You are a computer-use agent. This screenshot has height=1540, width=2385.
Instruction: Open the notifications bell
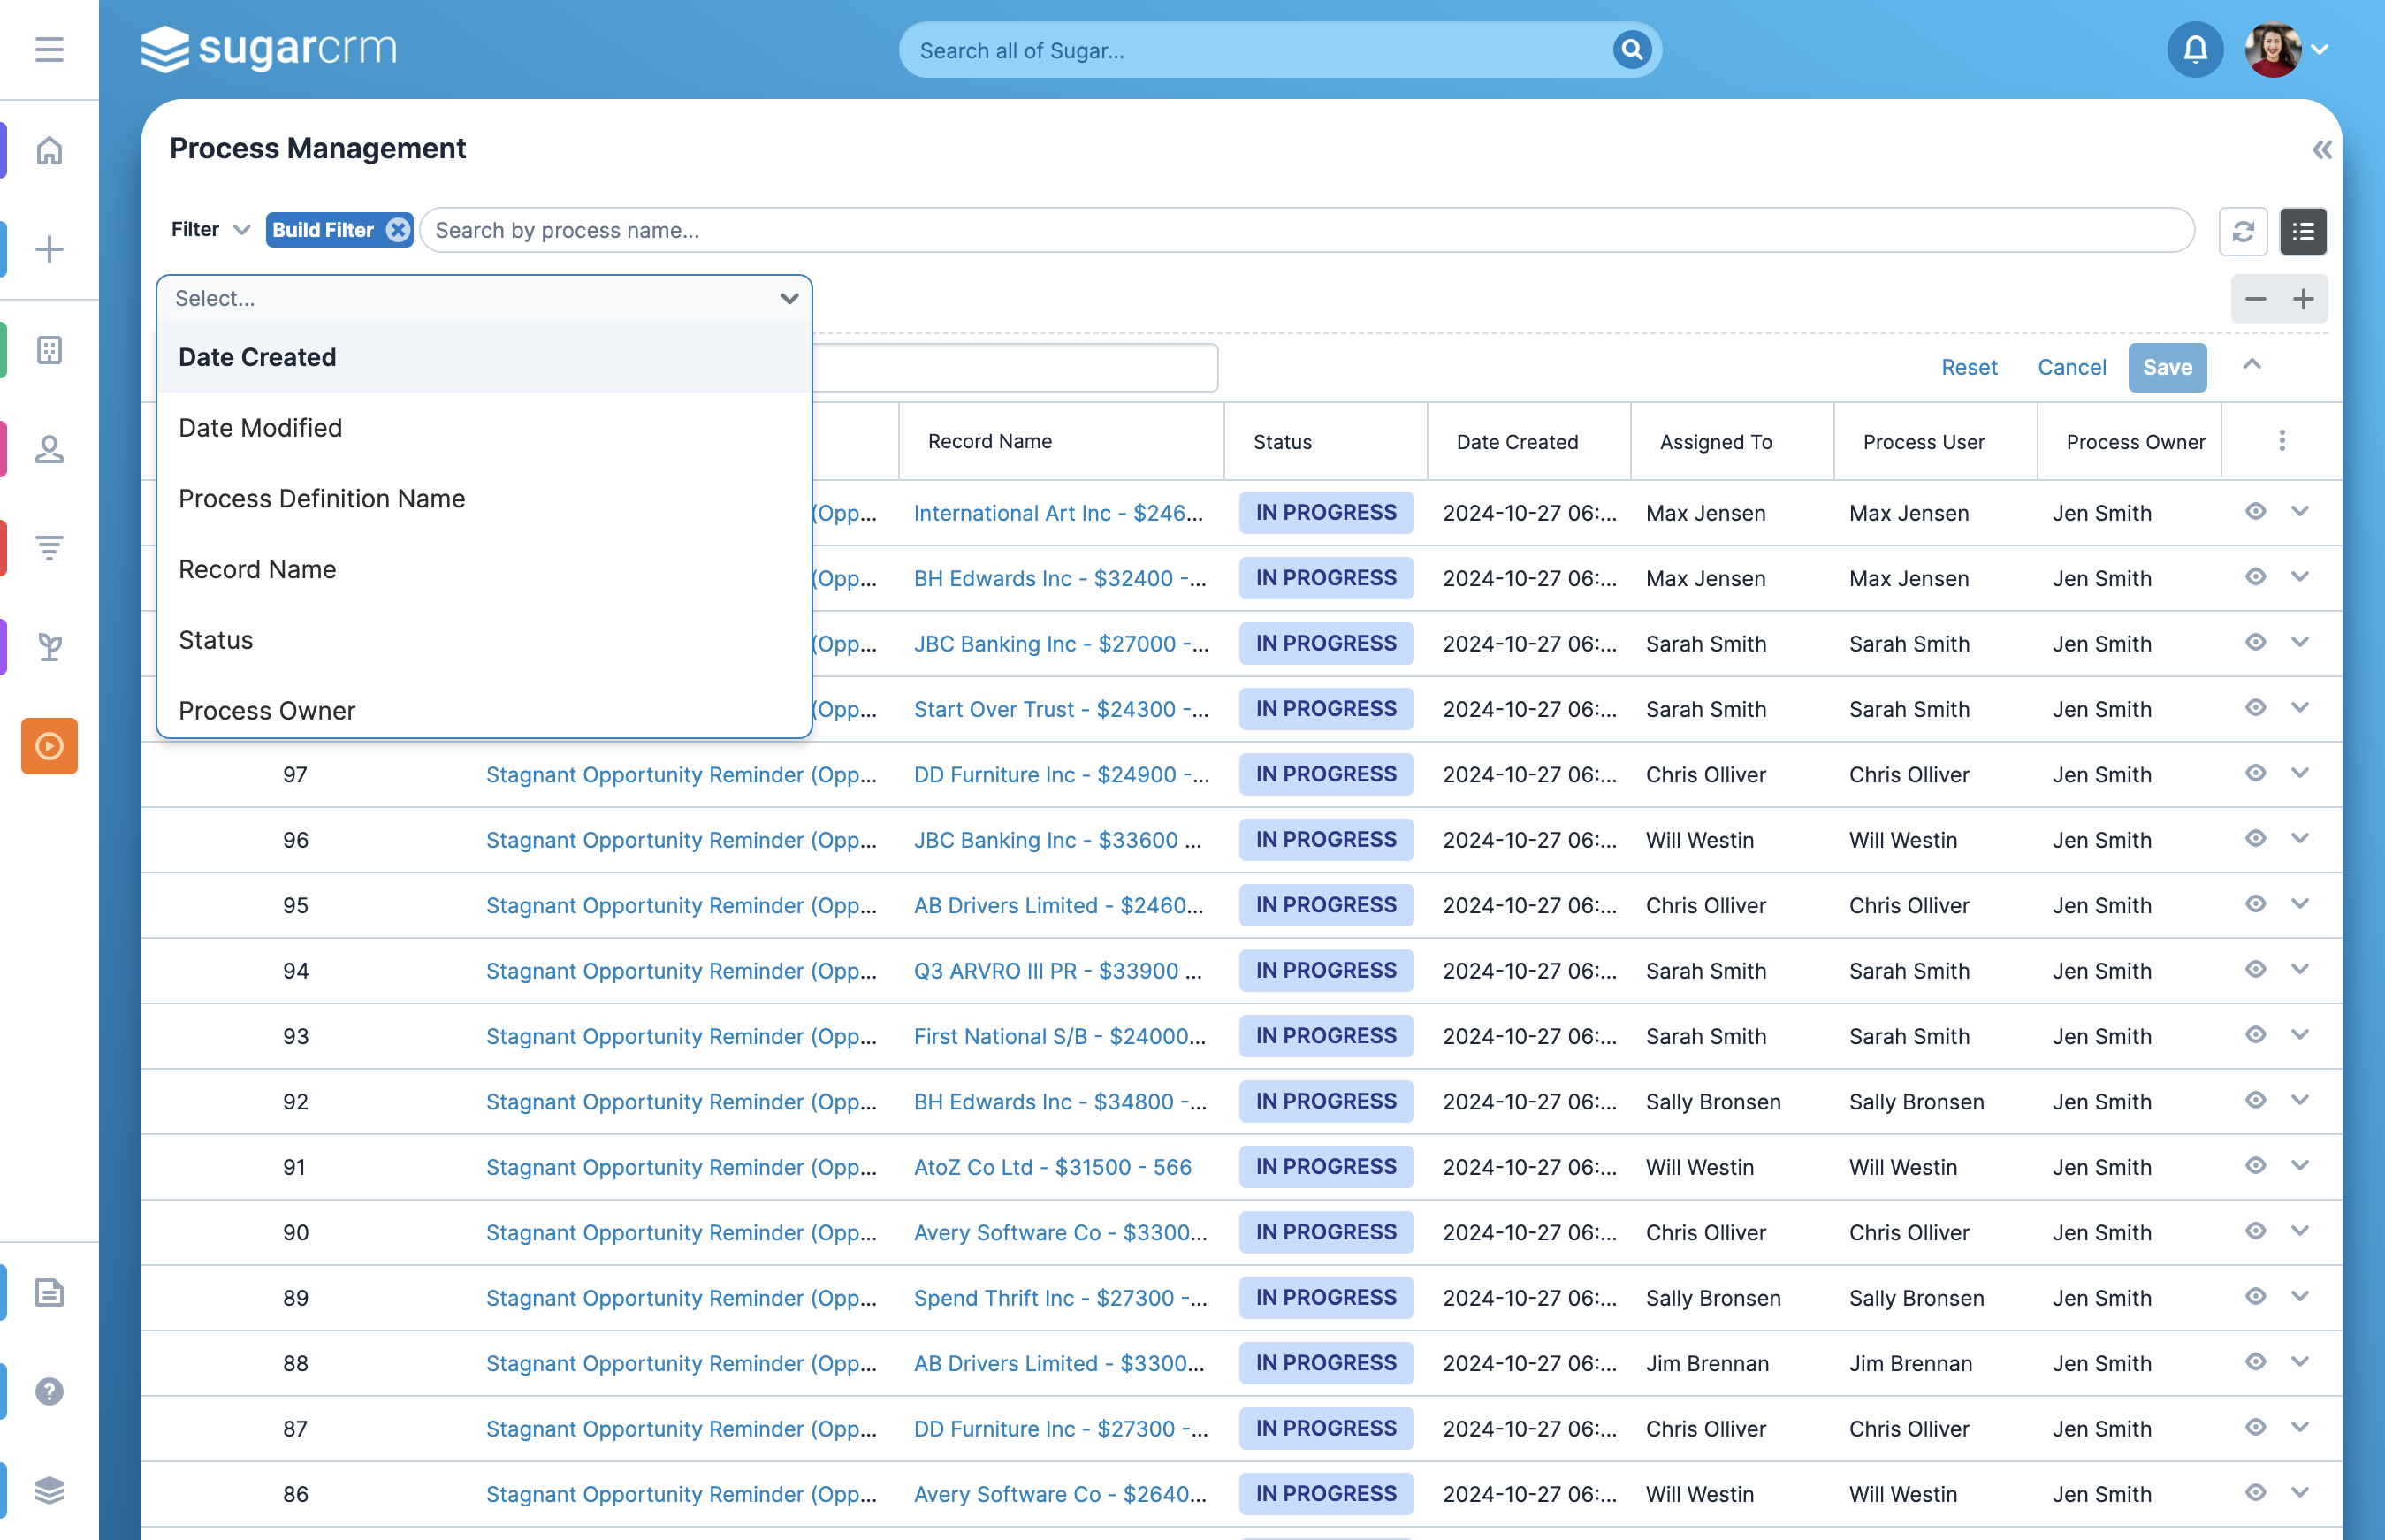[2195, 49]
